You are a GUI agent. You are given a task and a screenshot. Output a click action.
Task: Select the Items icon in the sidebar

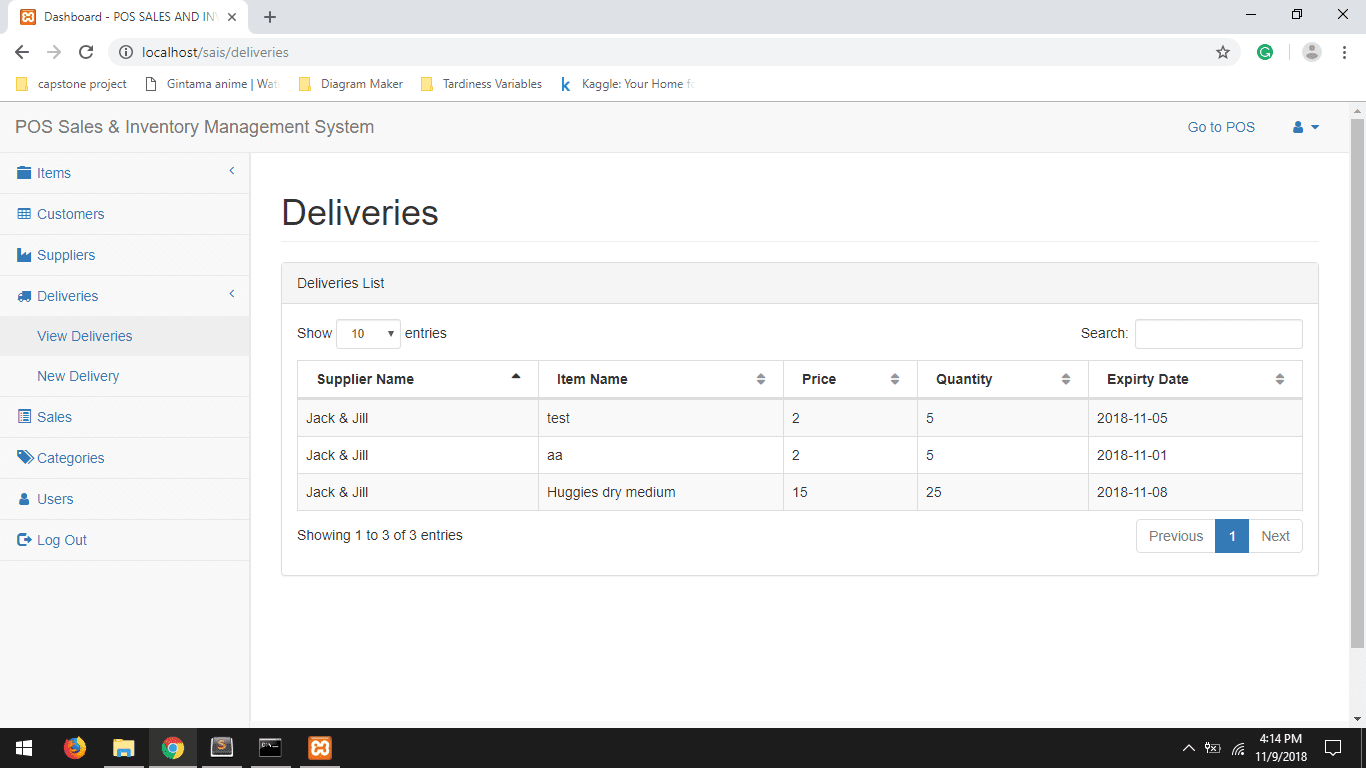click(22, 172)
